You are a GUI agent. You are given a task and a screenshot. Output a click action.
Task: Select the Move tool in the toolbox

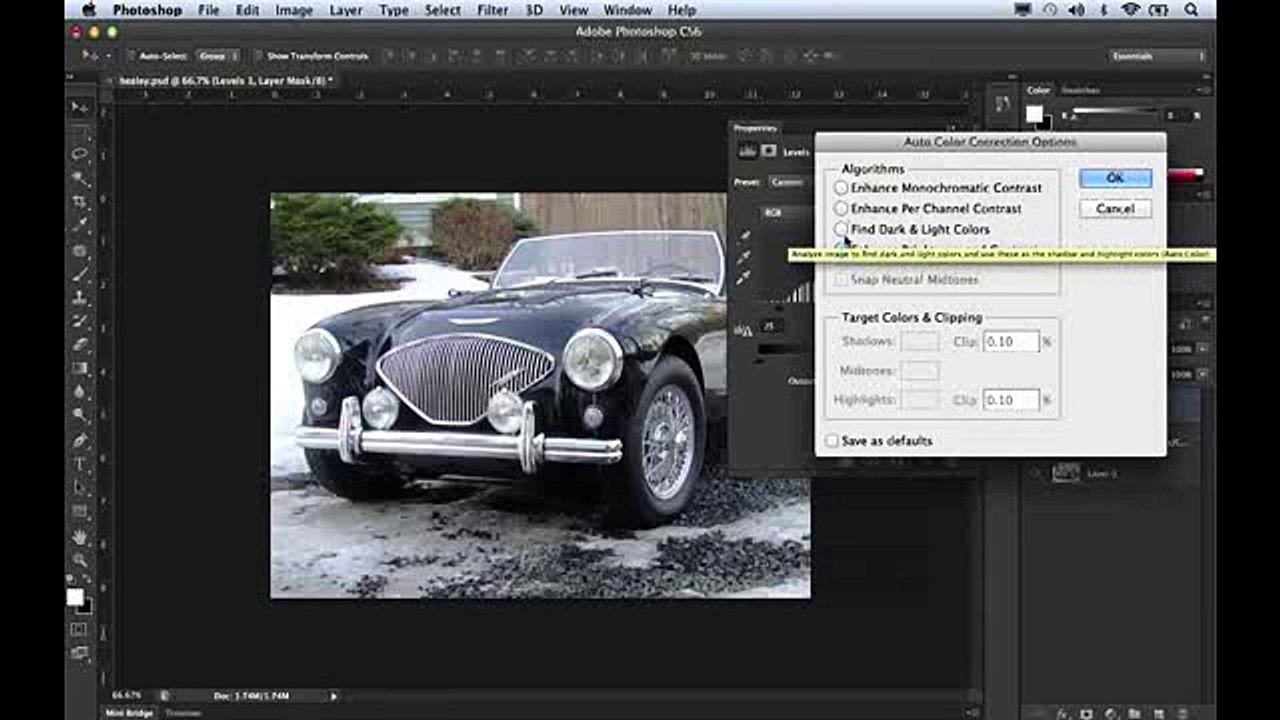pos(79,107)
